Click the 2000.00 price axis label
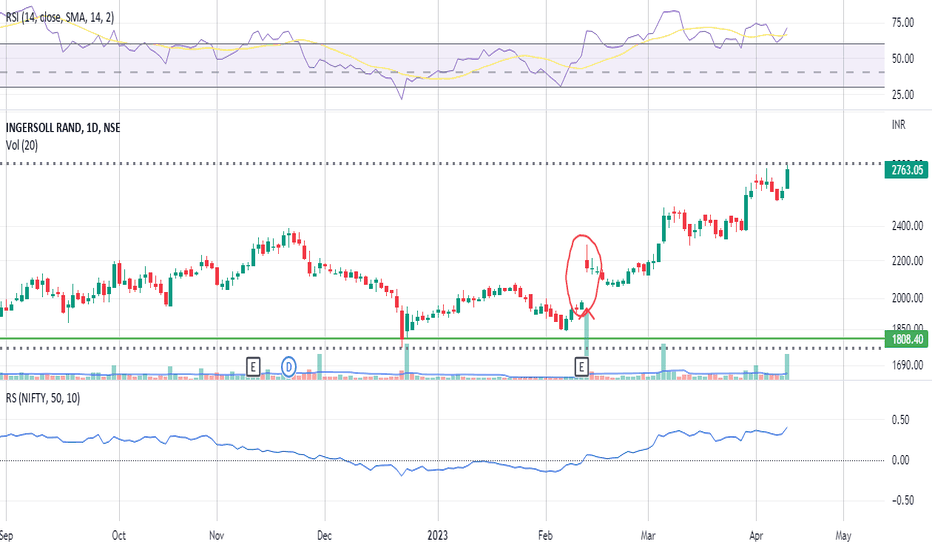 (907, 298)
